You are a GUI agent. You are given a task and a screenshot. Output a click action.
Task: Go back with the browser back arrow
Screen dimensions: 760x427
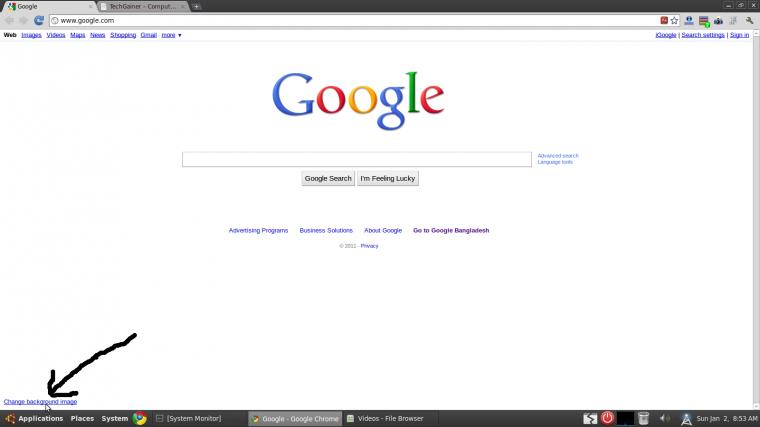point(9,20)
